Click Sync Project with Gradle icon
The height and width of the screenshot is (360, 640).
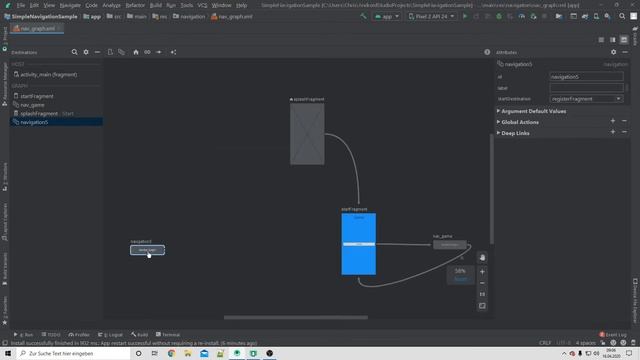(x=585, y=16)
